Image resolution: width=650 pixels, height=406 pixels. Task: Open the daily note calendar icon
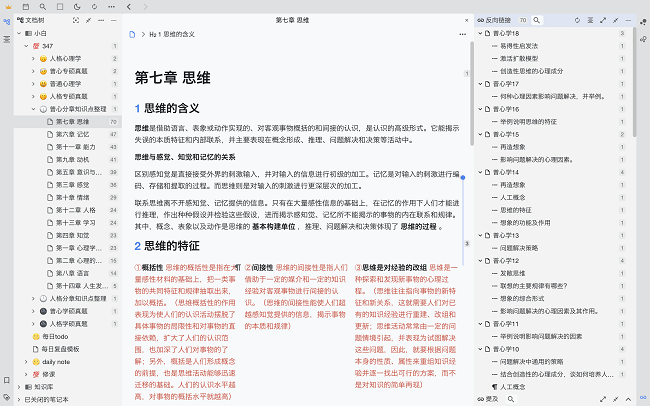tap(26, 7)
